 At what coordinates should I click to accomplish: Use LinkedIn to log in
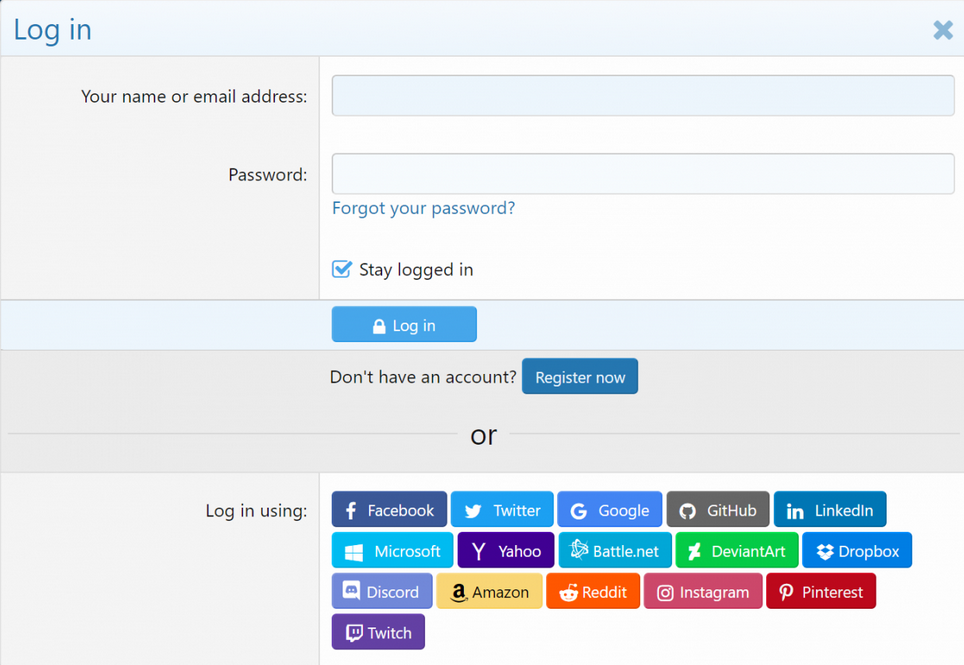[x=829, y=510]
